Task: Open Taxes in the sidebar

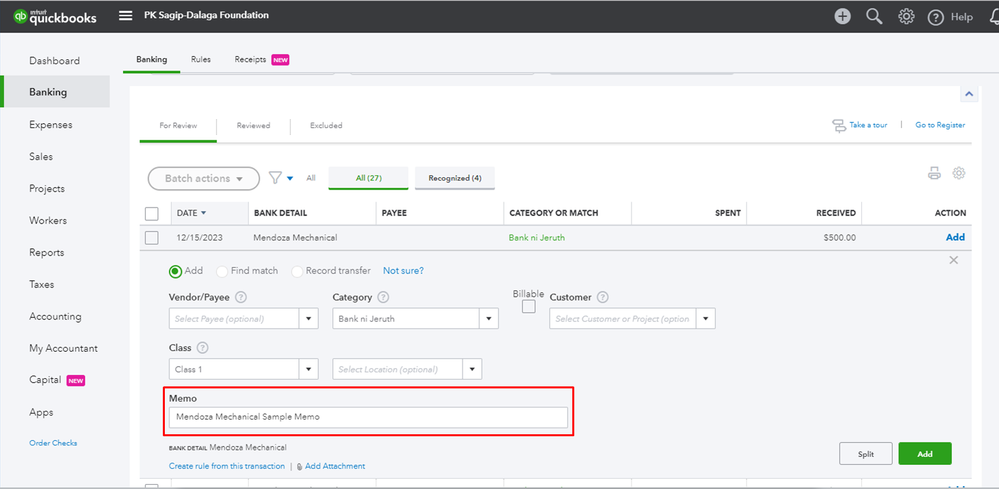Action: (41, 284)
